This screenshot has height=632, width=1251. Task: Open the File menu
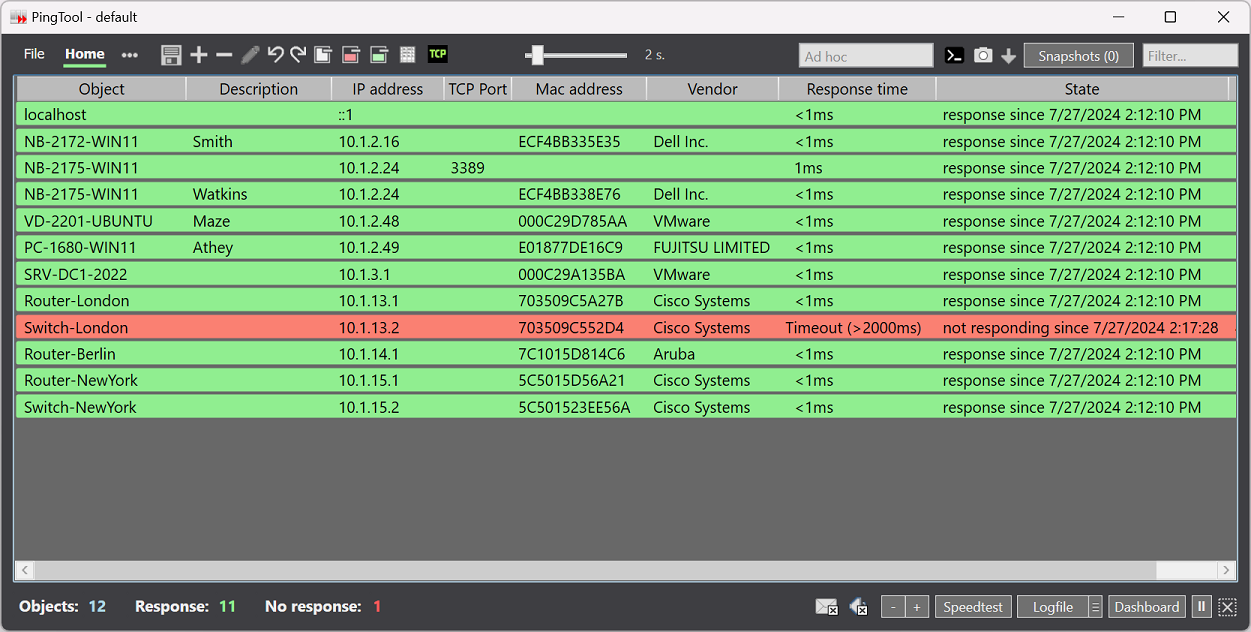[34, 54]
